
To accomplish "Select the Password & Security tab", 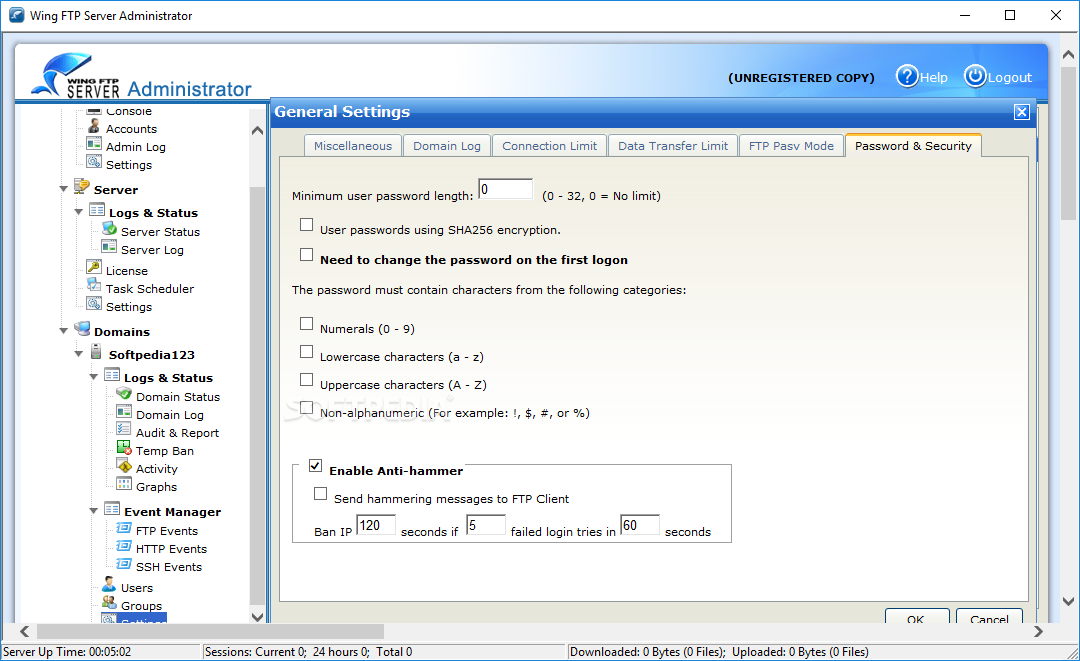I will pyautogui.click(x=913, y=146).
